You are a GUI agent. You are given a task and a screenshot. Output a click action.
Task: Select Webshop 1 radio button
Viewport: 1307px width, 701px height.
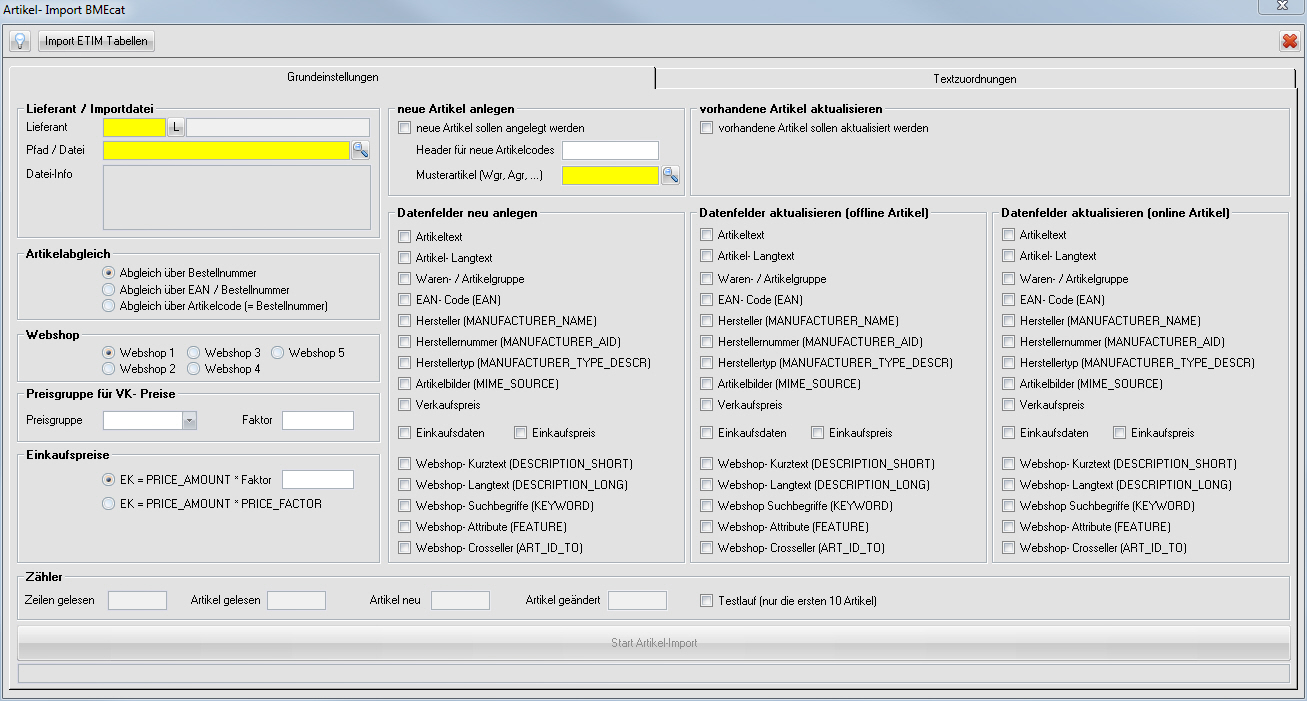109,353
